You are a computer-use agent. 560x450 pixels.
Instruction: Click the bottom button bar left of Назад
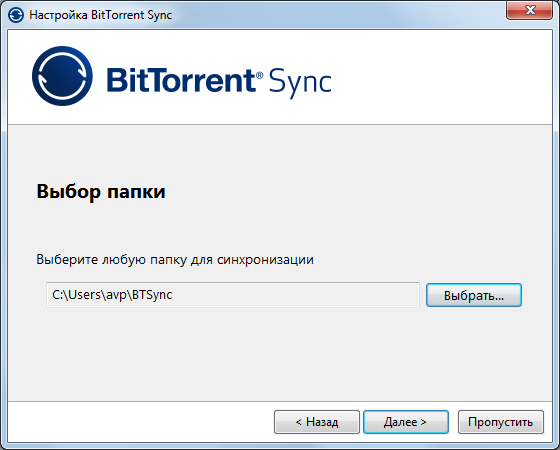tap(139, 422)
